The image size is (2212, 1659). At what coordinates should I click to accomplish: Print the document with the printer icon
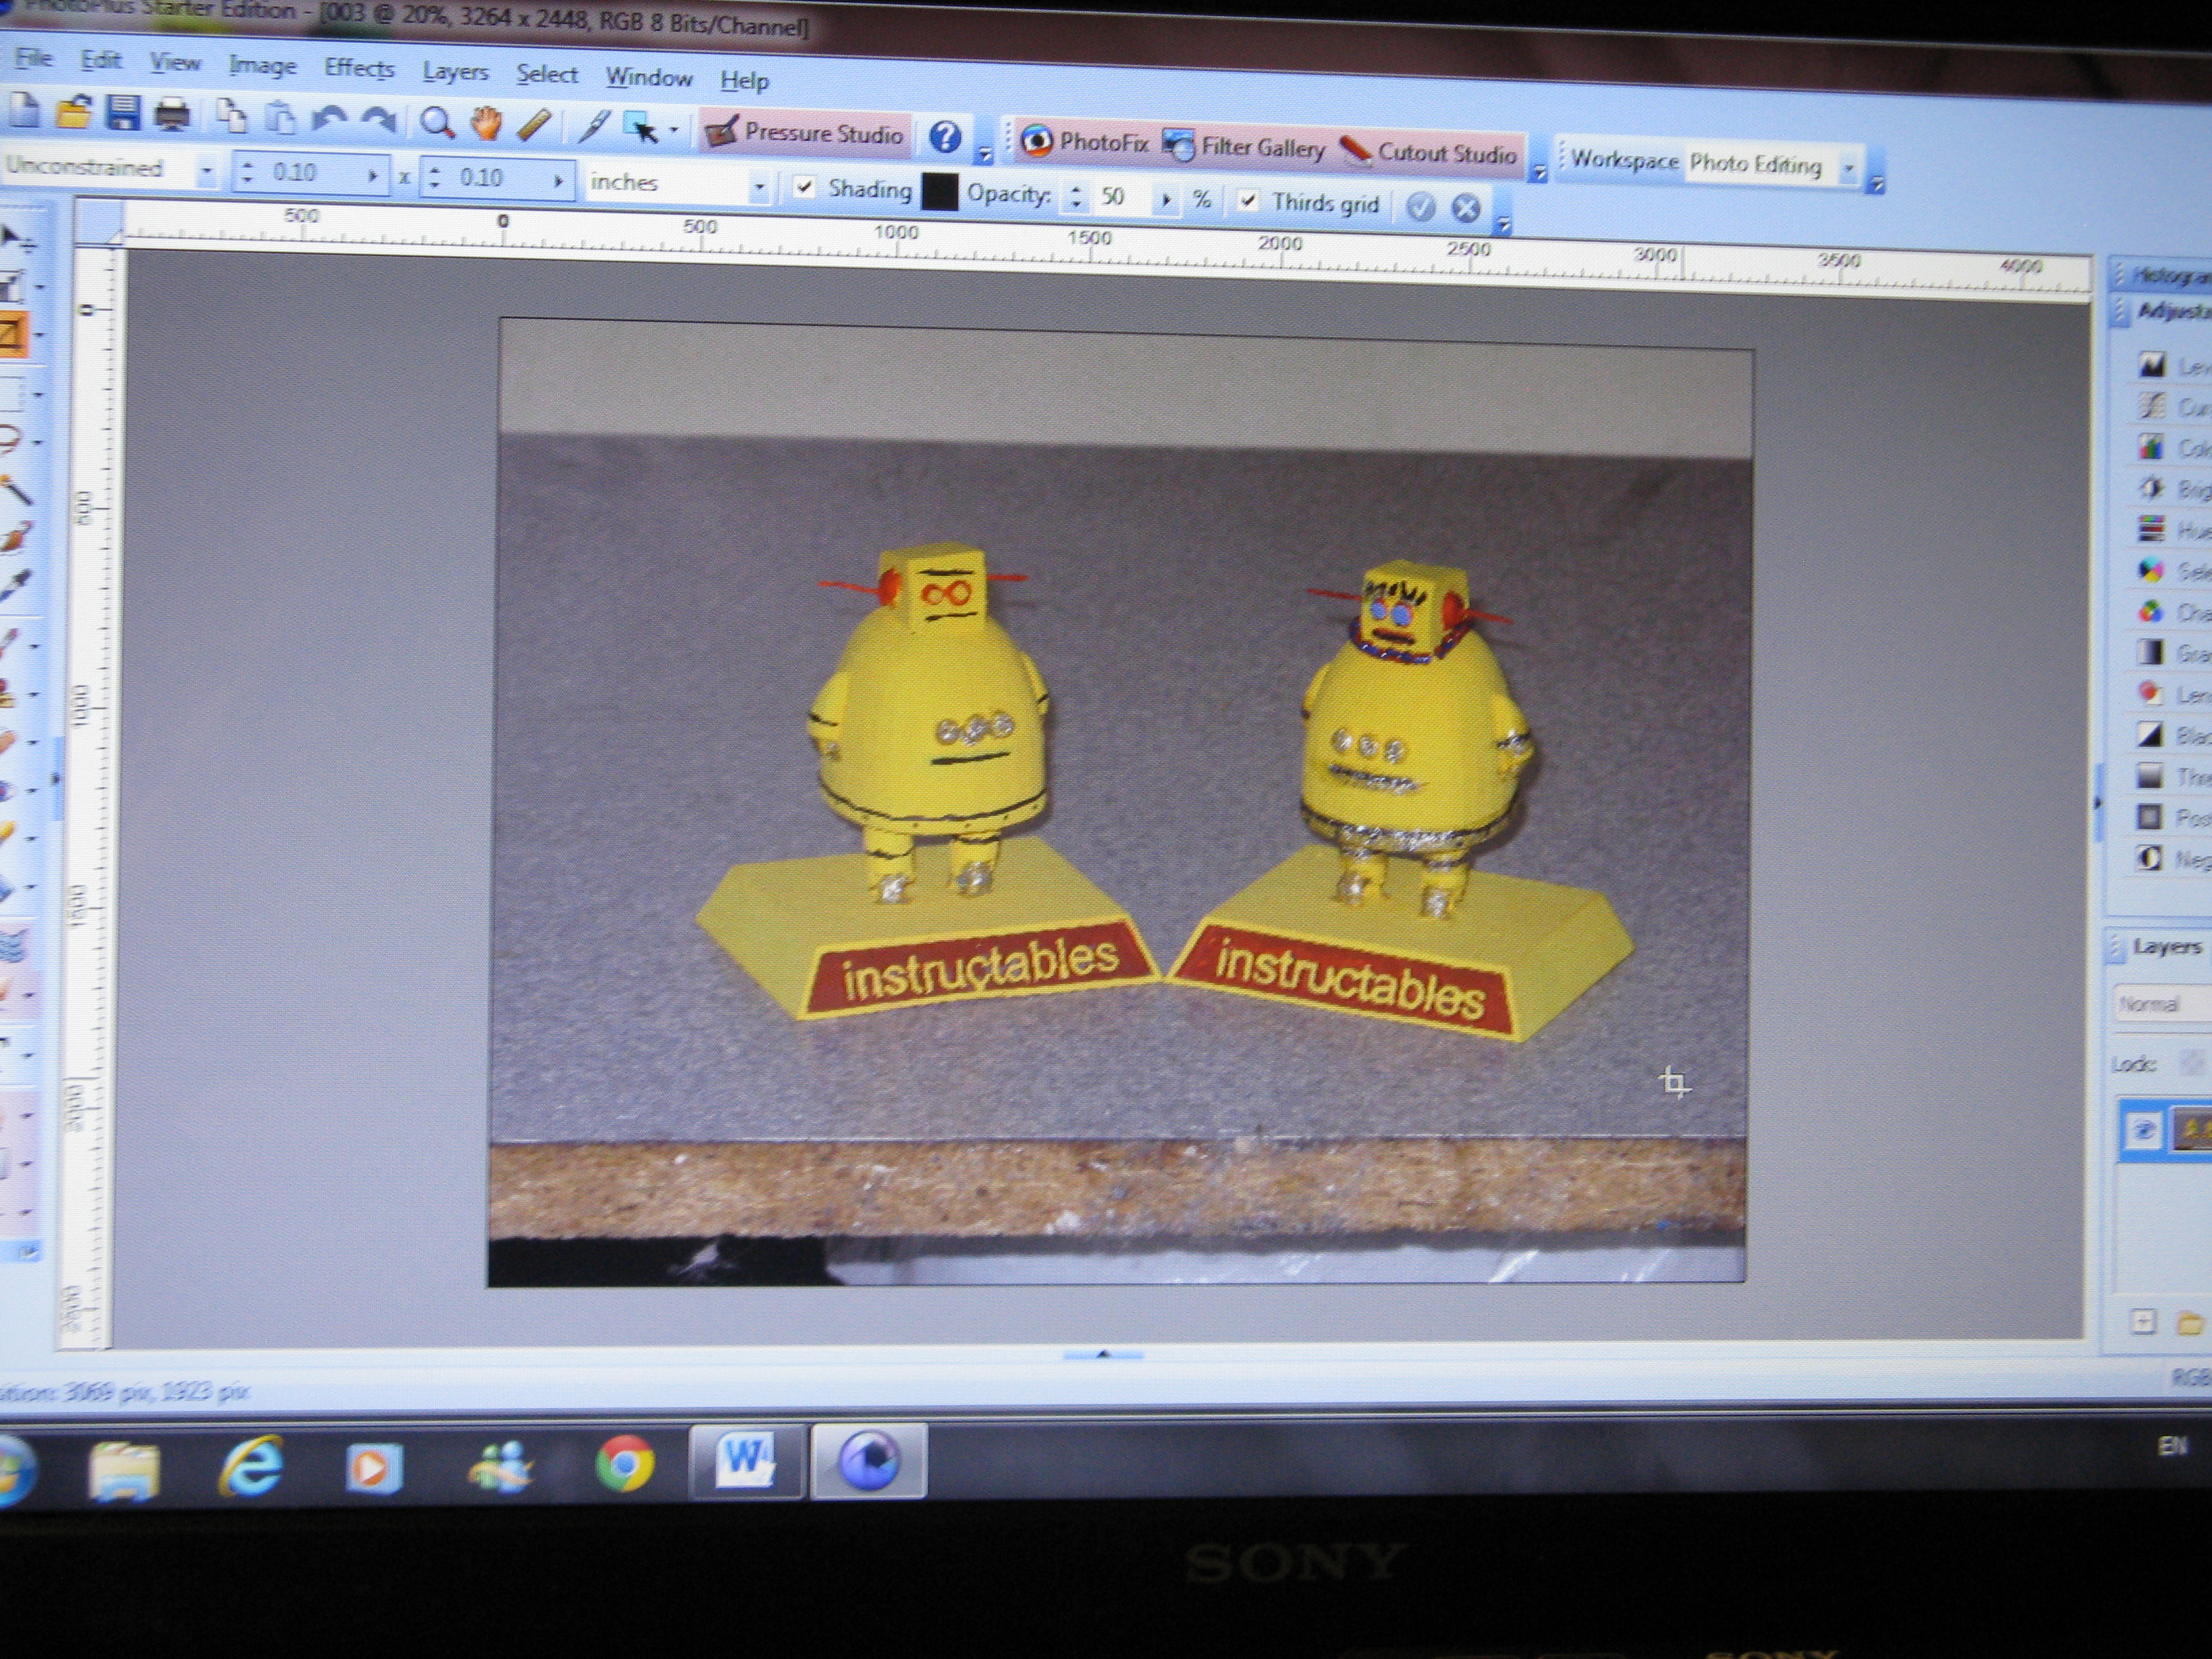(x=173, y=115)
